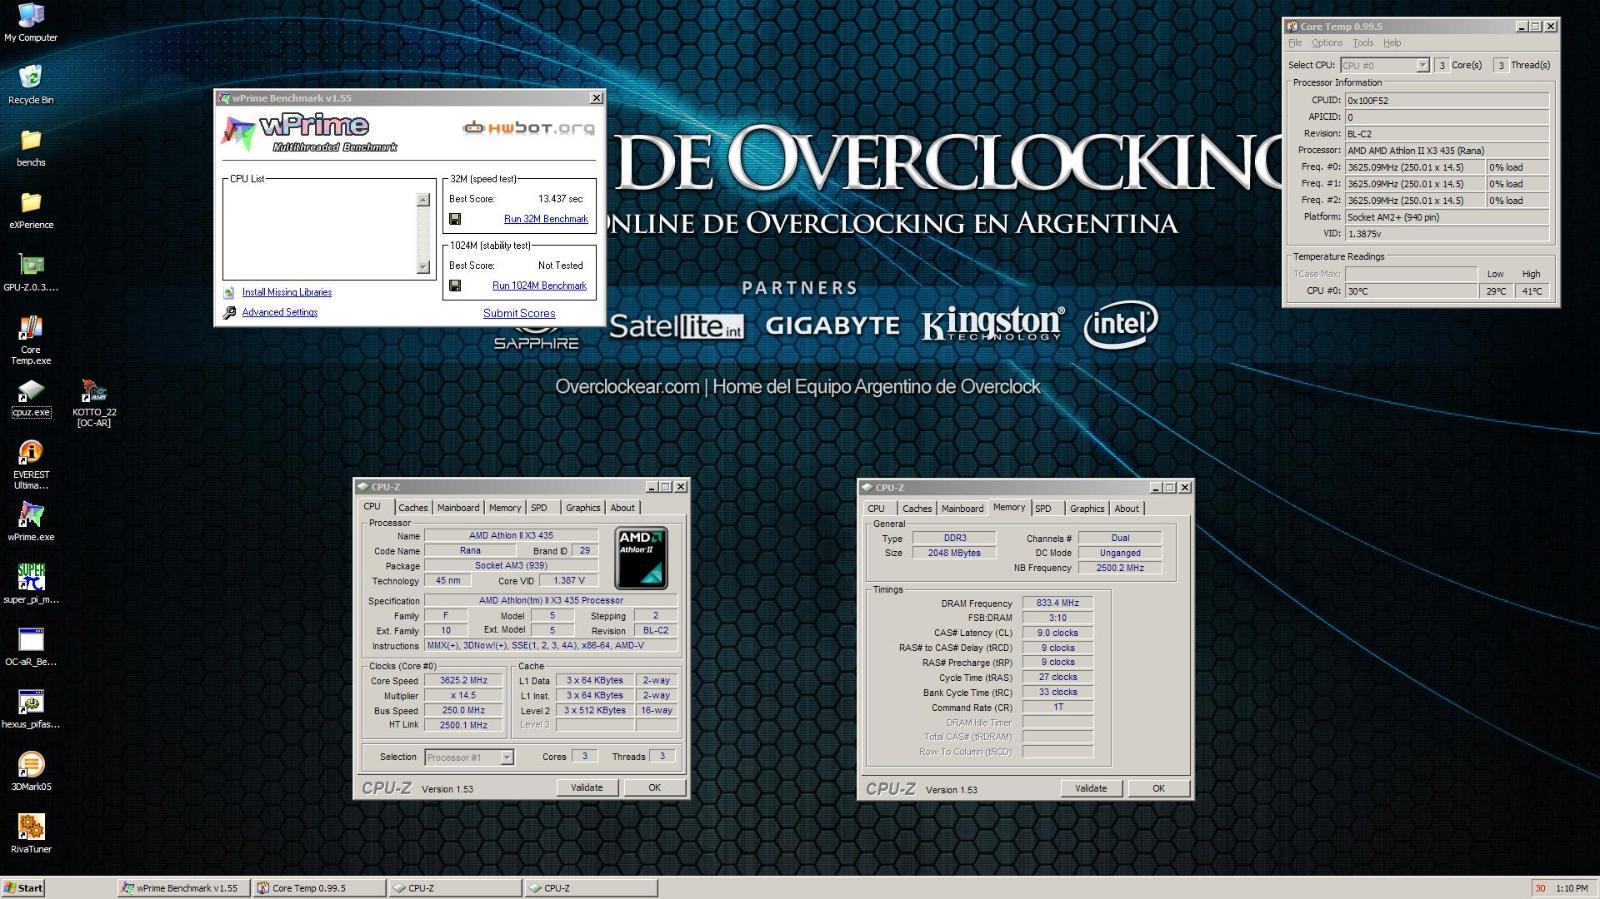Switch to Memory tab in left CPU-Z
This screenshot has width=1600, height=899.
(x=505, y=508)
